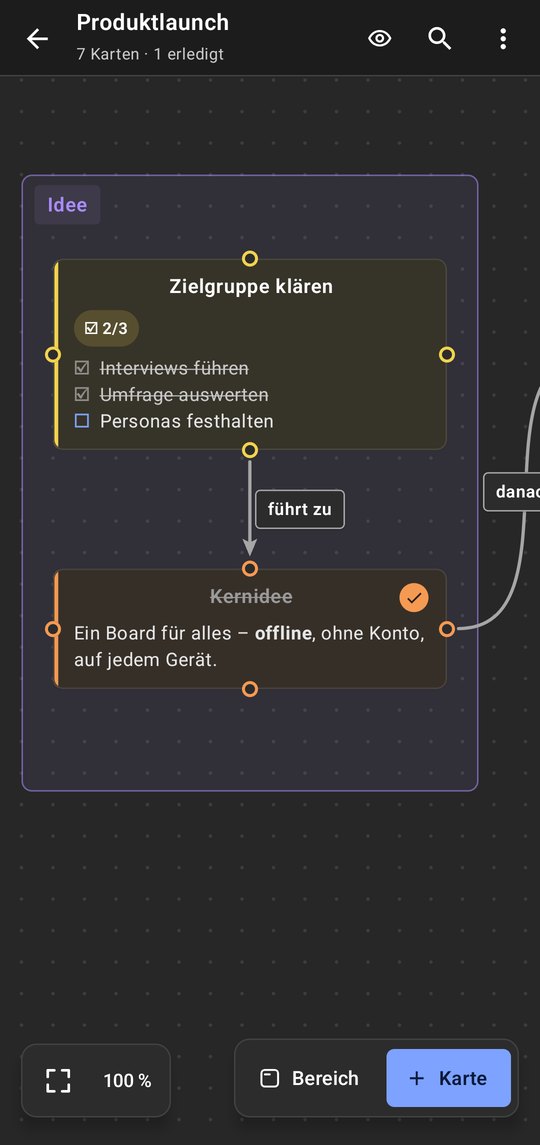Select left connector of Kernidee card

pos(53,629)
